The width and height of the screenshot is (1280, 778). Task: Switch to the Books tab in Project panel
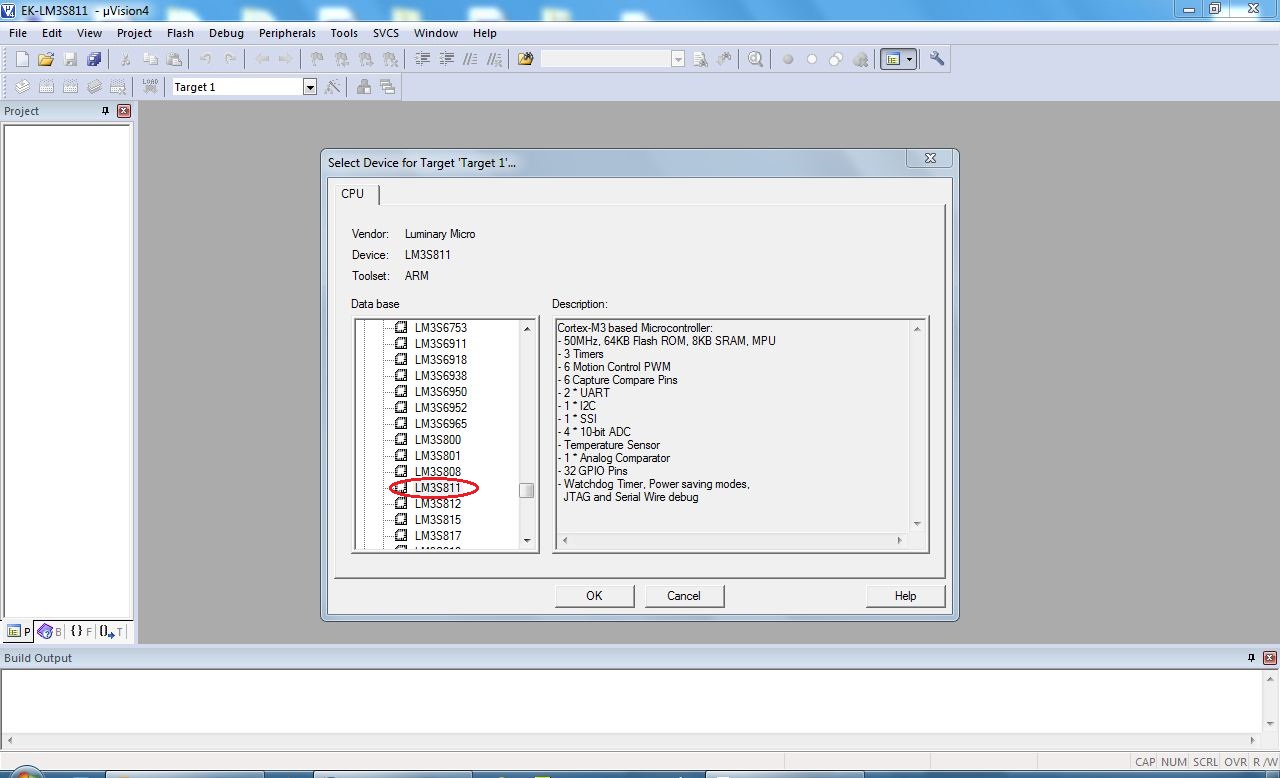49,632
